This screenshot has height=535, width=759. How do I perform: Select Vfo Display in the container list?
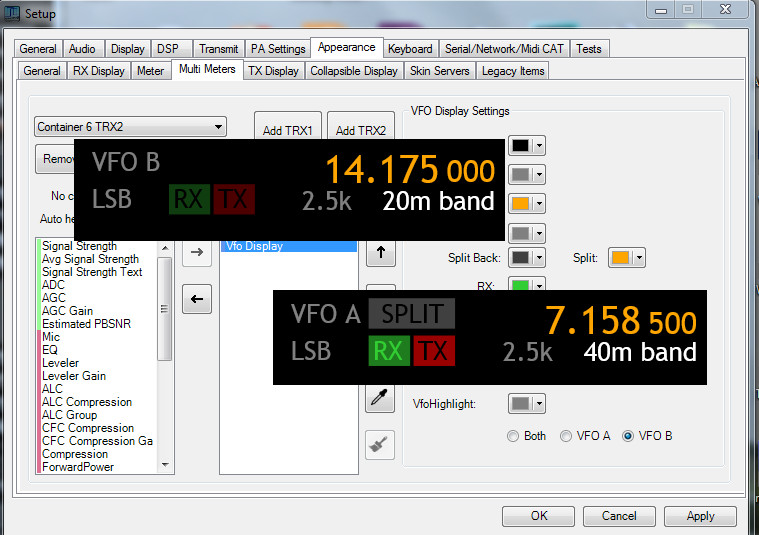point(288,246)
